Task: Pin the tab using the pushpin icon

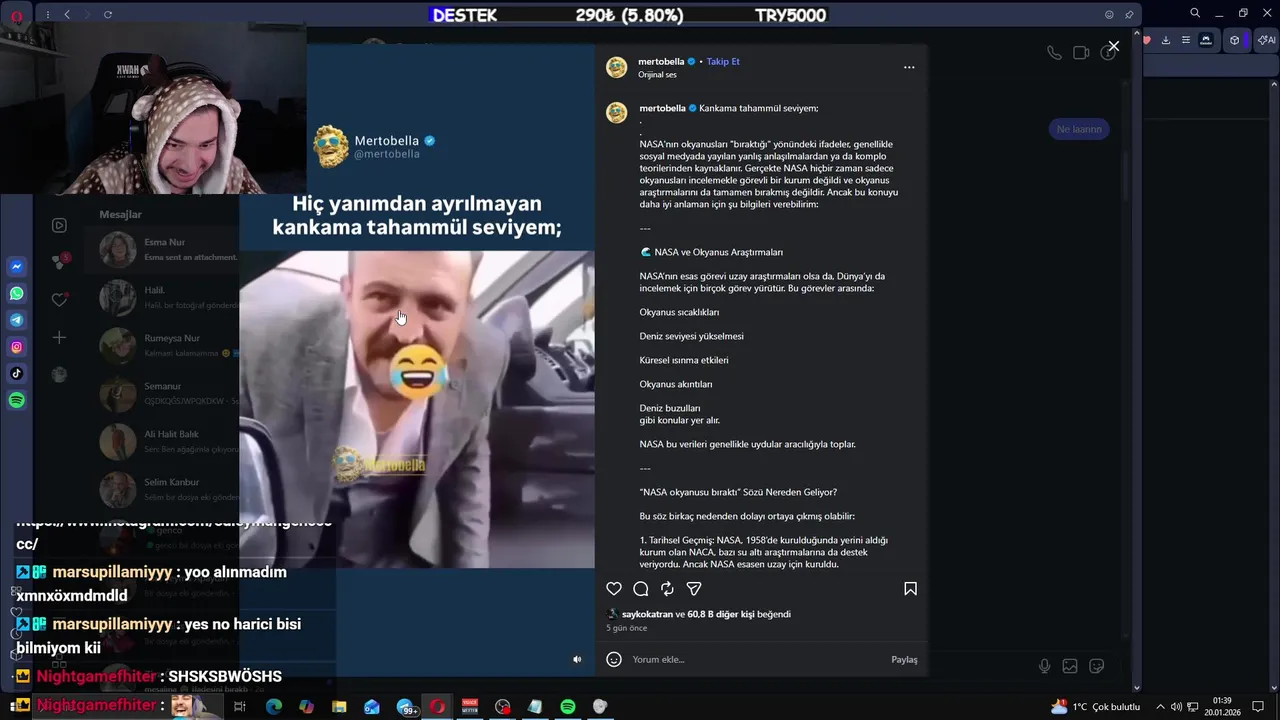Action: tap(1129, 15)
